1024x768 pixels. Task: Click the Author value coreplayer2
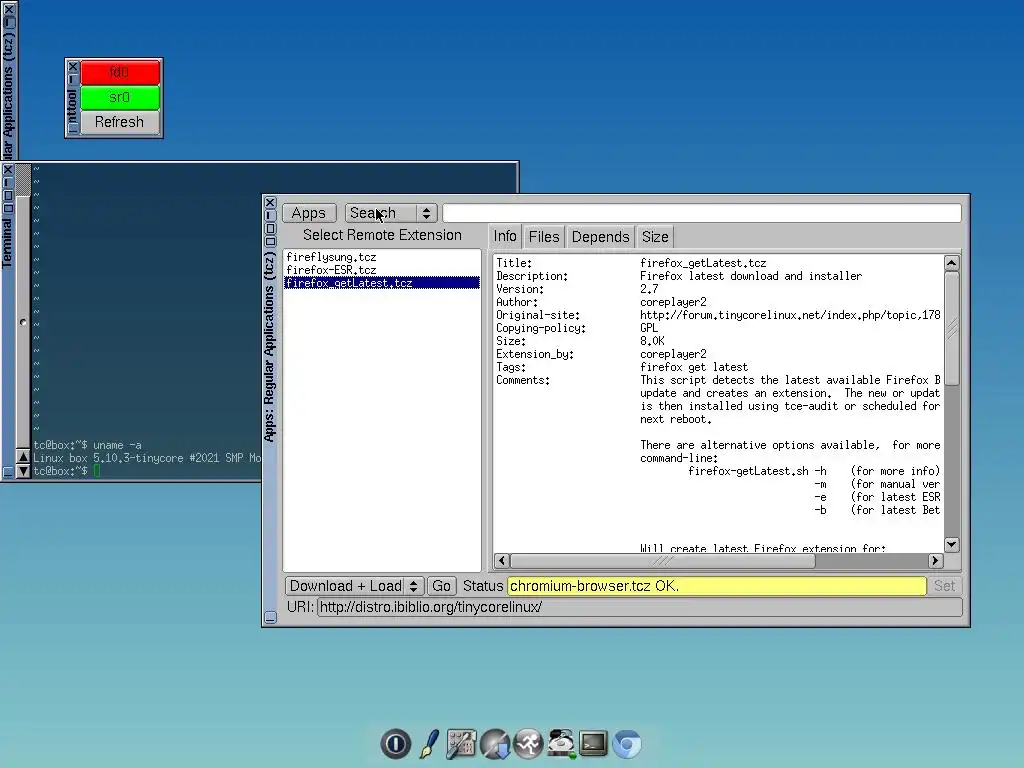[673, 302]
